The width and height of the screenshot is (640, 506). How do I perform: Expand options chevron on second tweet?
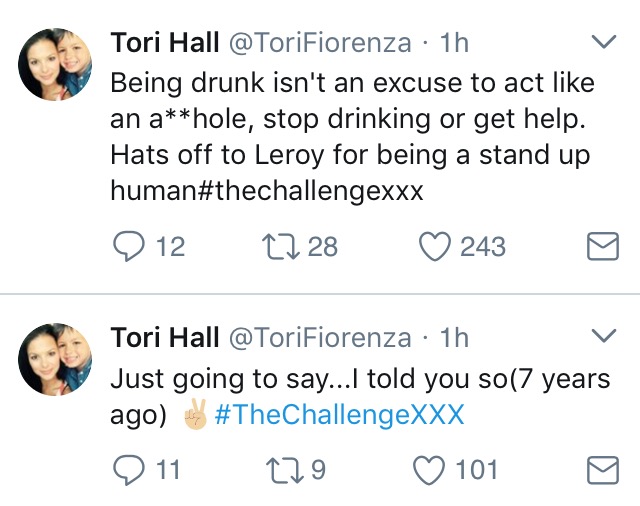coord(604,335)
